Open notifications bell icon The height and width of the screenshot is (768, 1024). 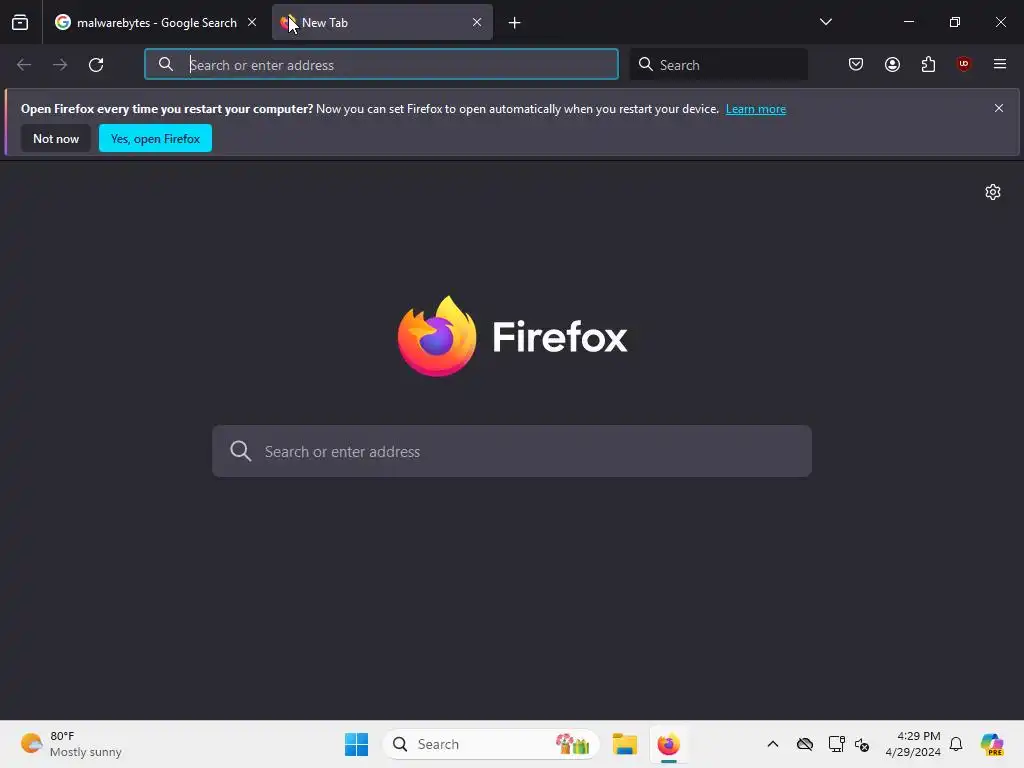click(956, 744)
